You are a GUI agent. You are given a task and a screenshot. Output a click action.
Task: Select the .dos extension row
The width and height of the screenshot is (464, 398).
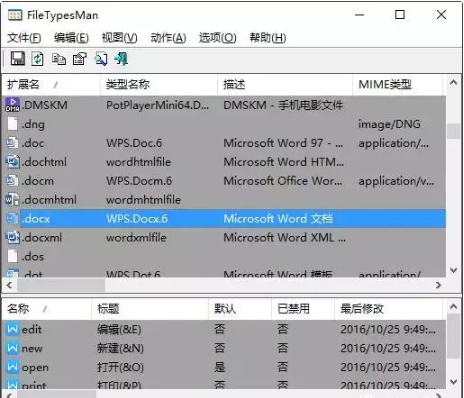tap(224, 257)
